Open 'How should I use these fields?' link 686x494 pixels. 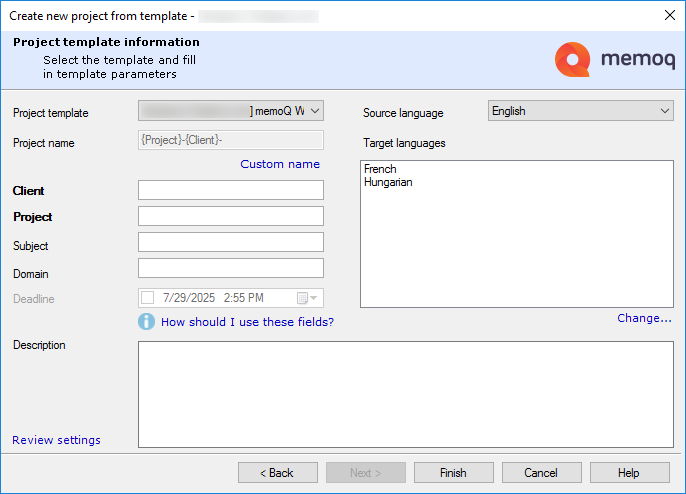(247, 322)
